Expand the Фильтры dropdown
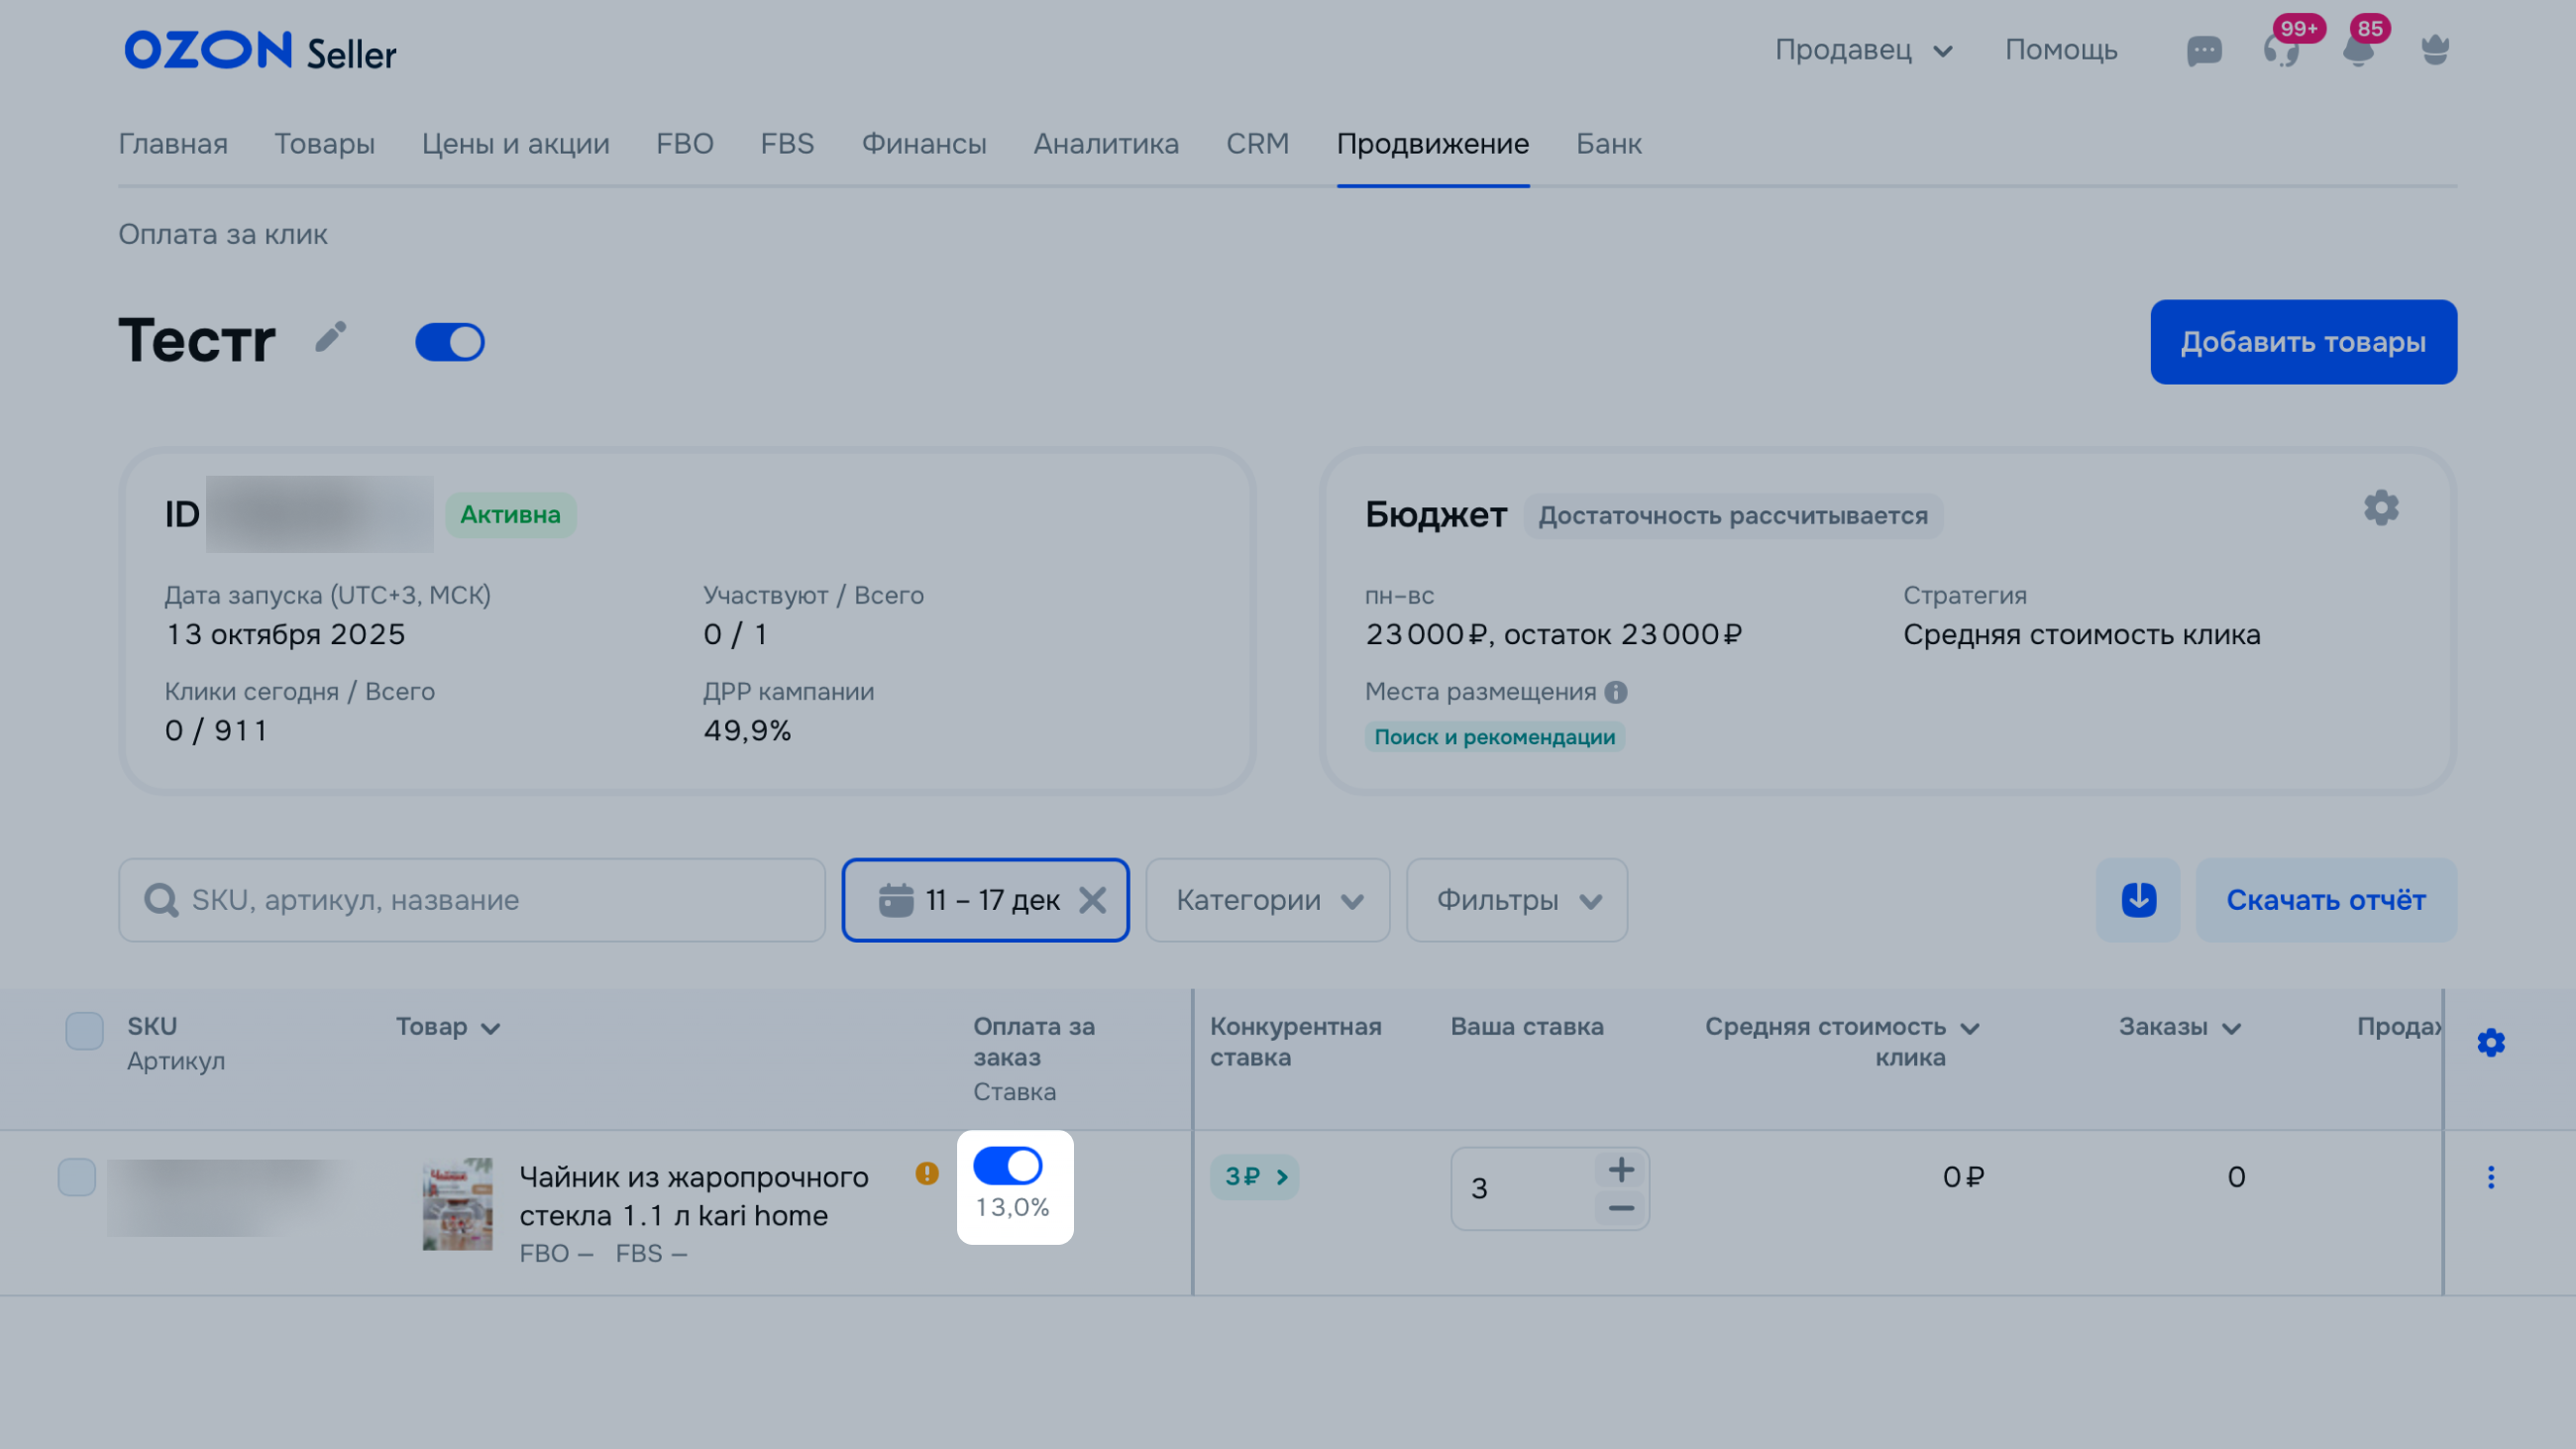This screenshot has height=1449, width=2576. tap(1516, 900)
